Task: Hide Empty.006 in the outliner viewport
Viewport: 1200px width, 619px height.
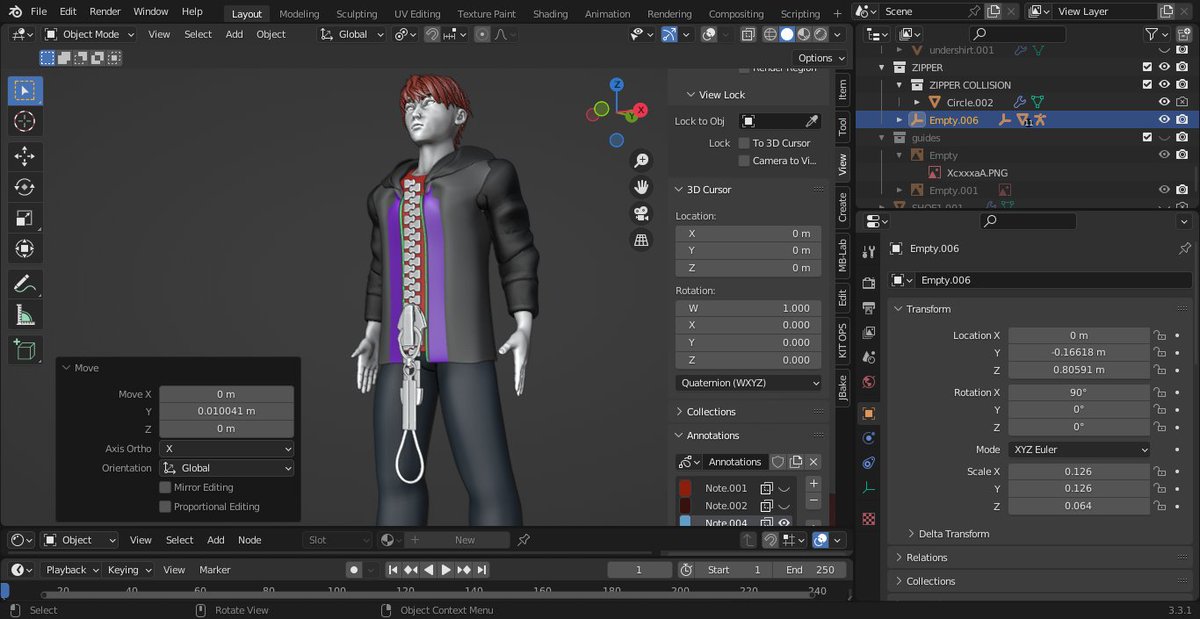Action: [x=1164, y=119]
